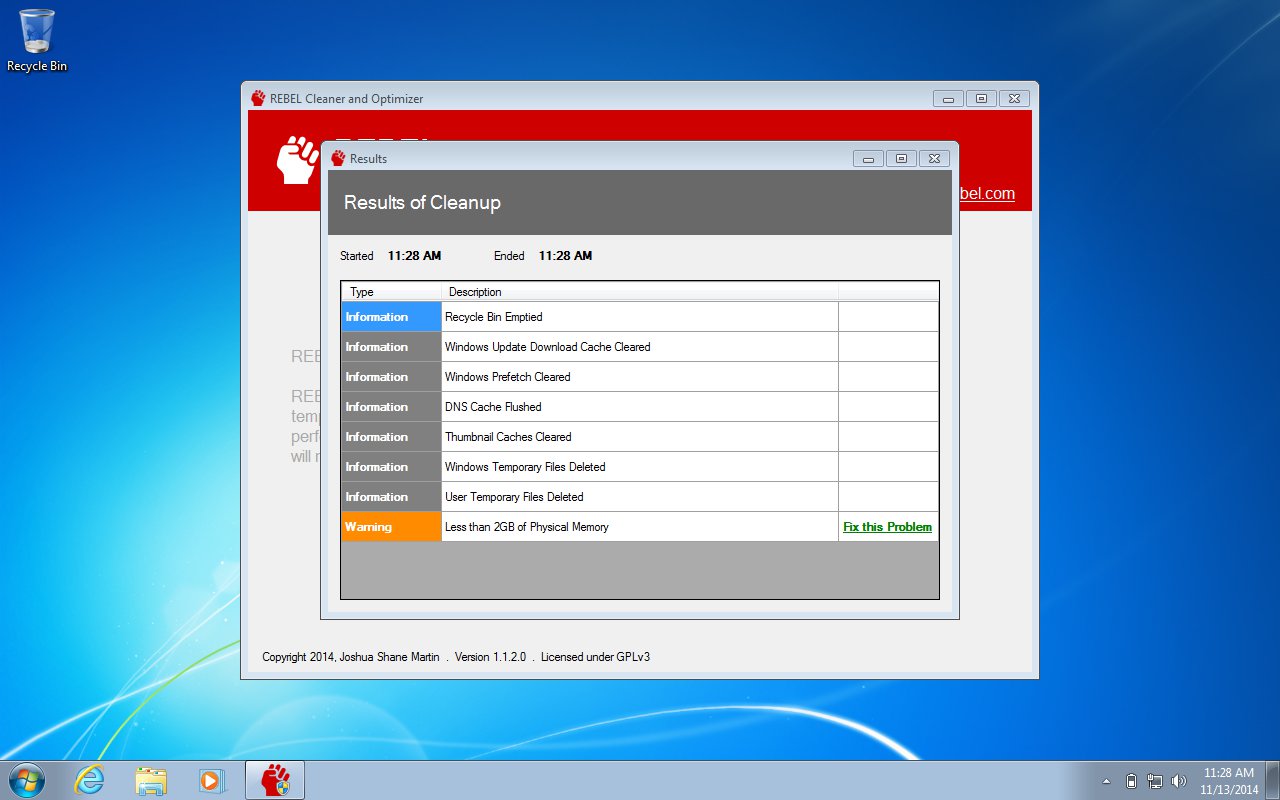Select the DNS Cache Flushed entry

tap(600, 406)
